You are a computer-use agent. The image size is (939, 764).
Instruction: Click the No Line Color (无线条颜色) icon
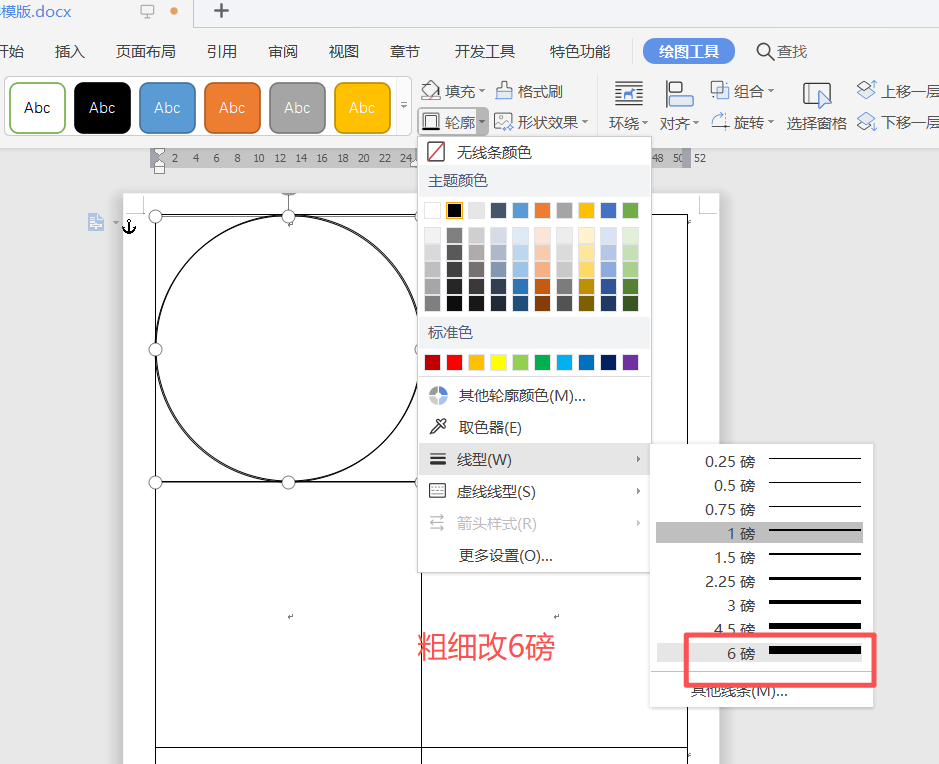436,151
